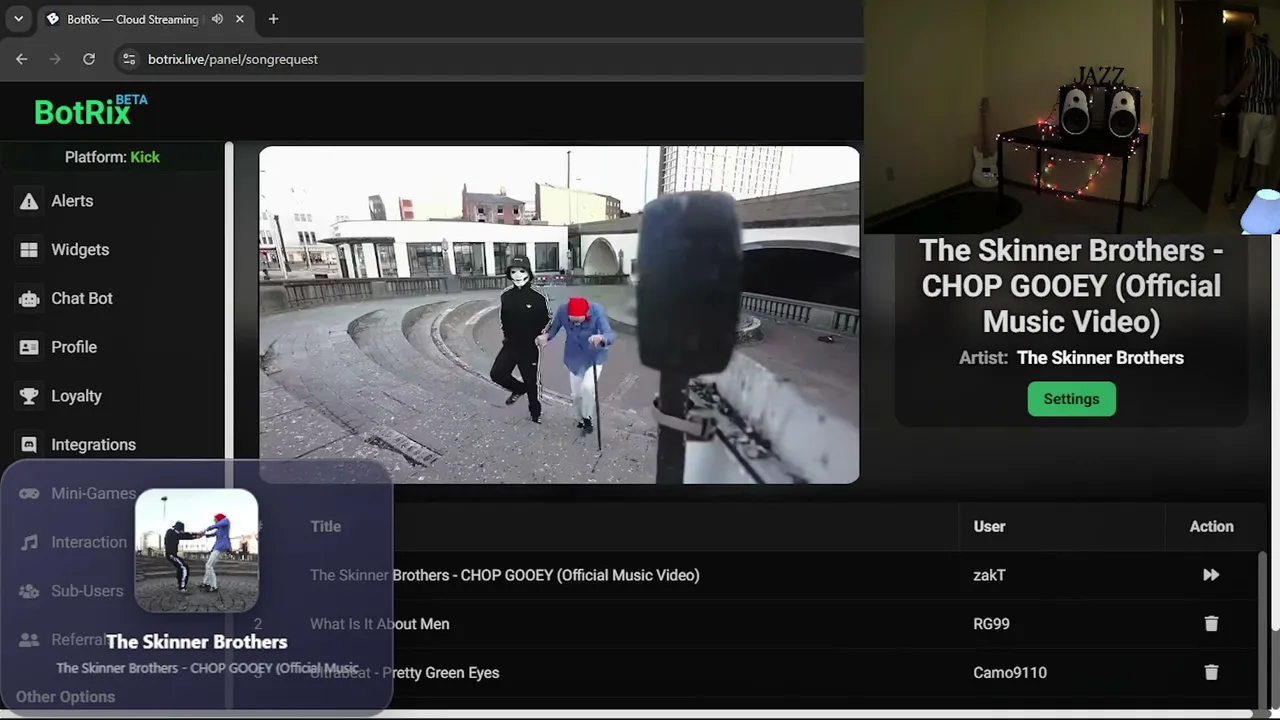The image size is (1280, 720).
Task: Click the BotRix BETA logo
Action: coord(90,111)
